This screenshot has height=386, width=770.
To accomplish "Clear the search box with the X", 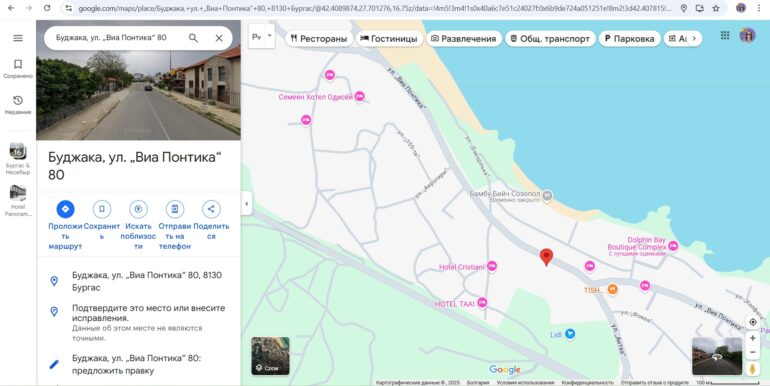I will coord(219,38).
